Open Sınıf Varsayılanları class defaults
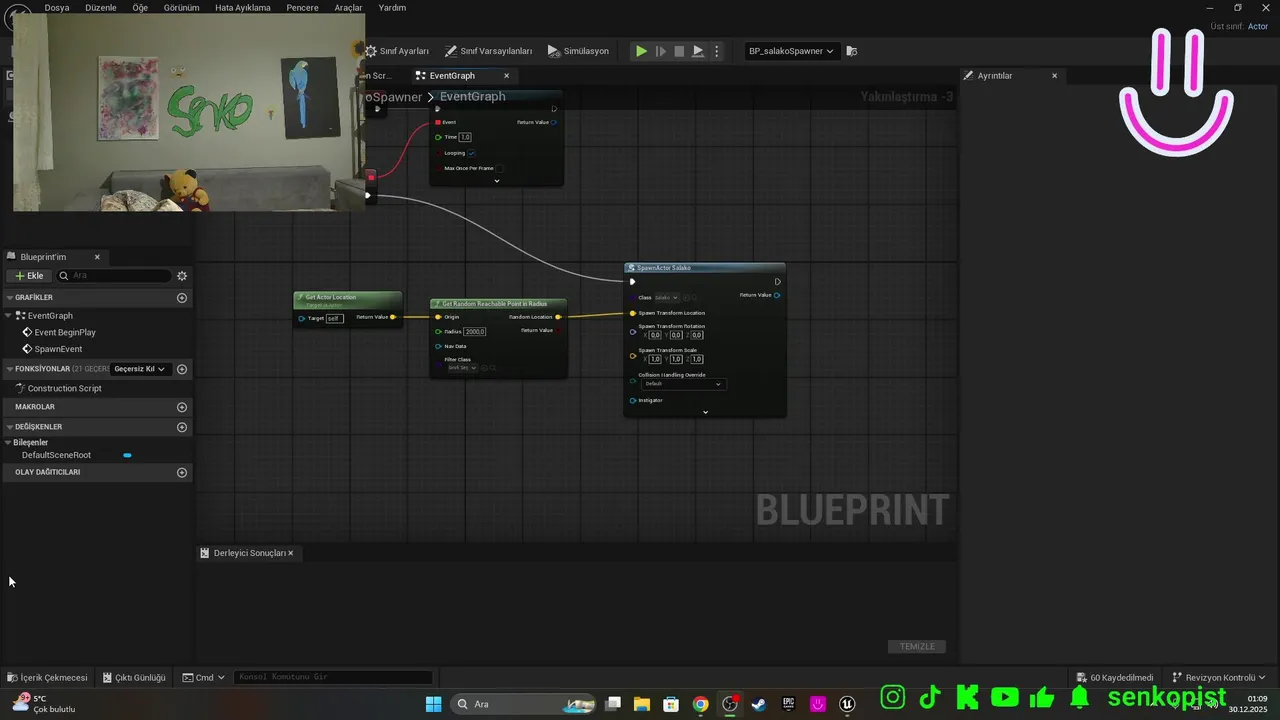 (488, 51)
